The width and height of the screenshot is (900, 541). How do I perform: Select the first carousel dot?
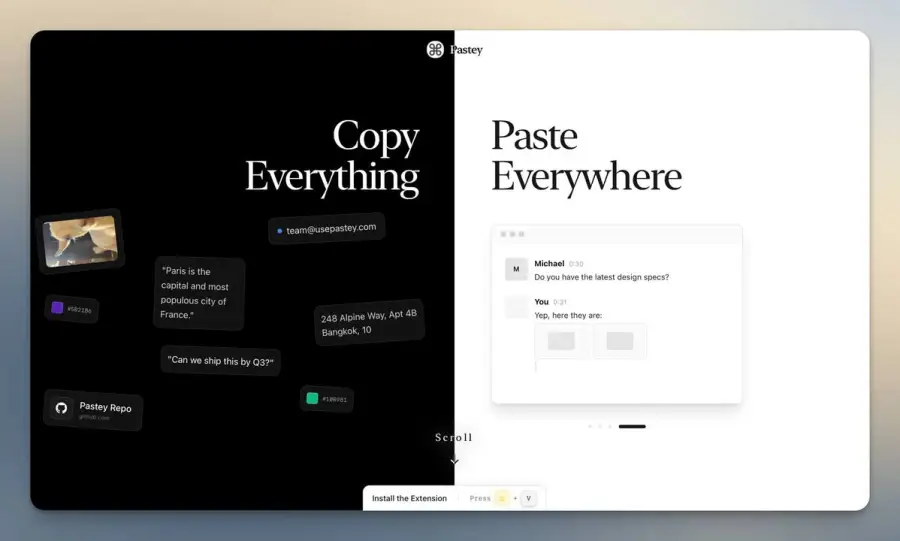[x=590, y=426]
